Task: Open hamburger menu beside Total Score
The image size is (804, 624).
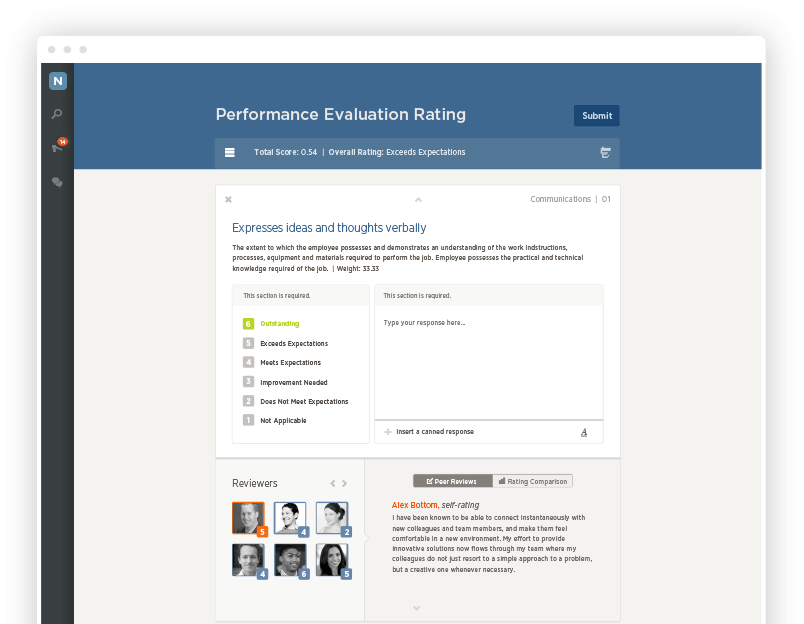Action: tap(230, 152)
